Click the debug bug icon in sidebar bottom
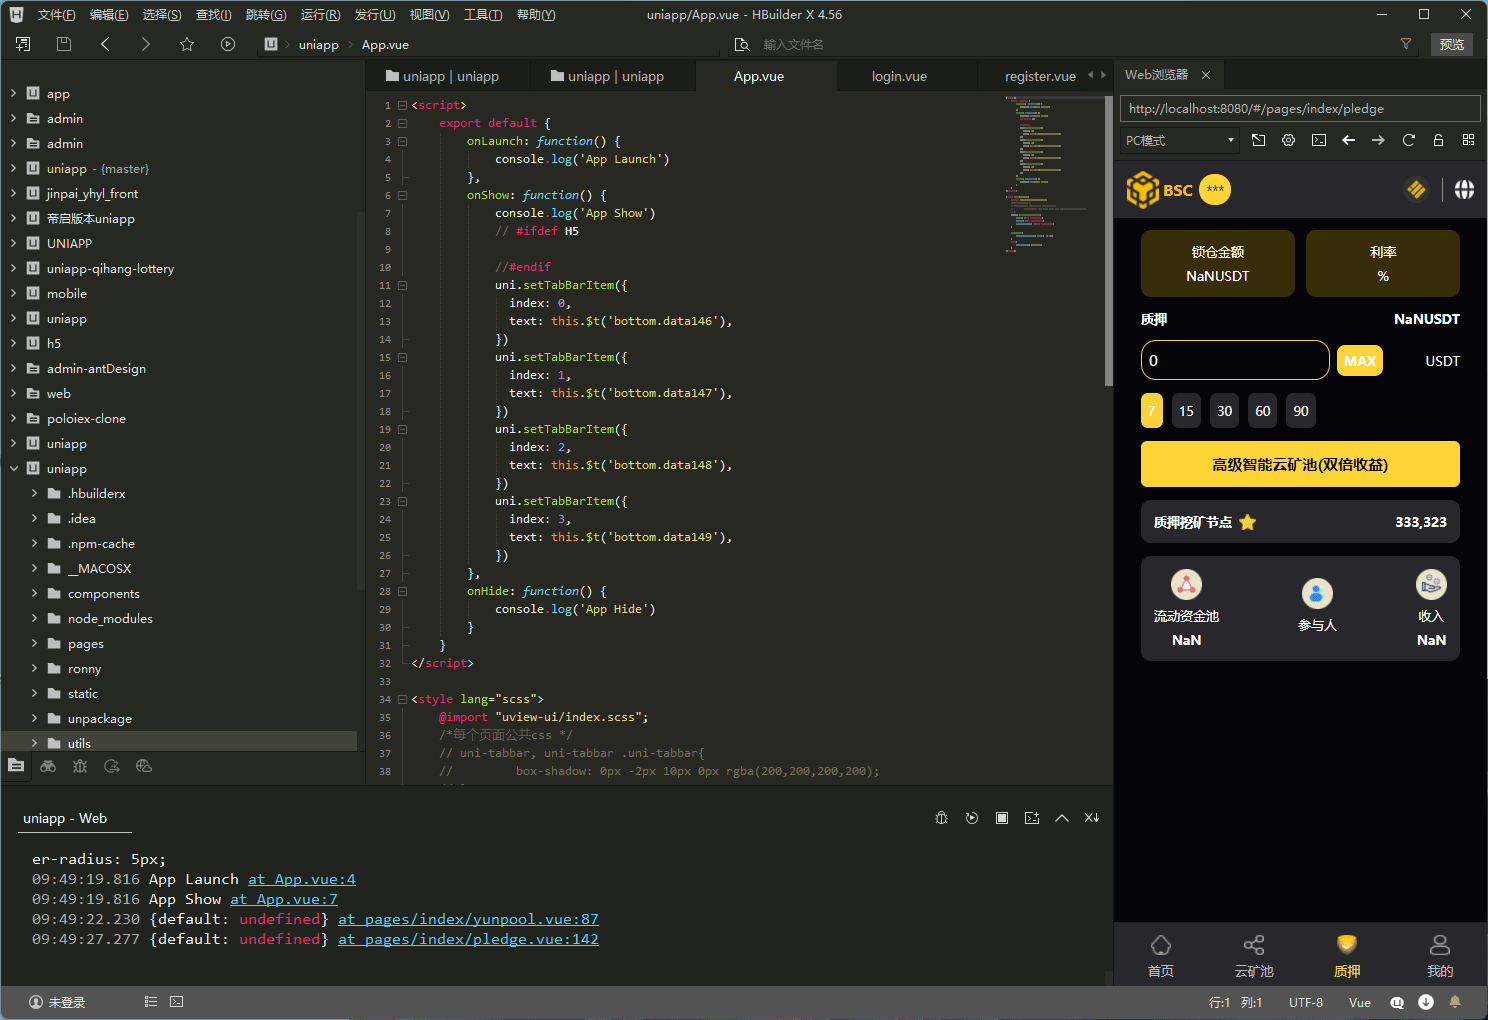The width and height of the screenshot is (1488, 1020). (x=80, y=766)
